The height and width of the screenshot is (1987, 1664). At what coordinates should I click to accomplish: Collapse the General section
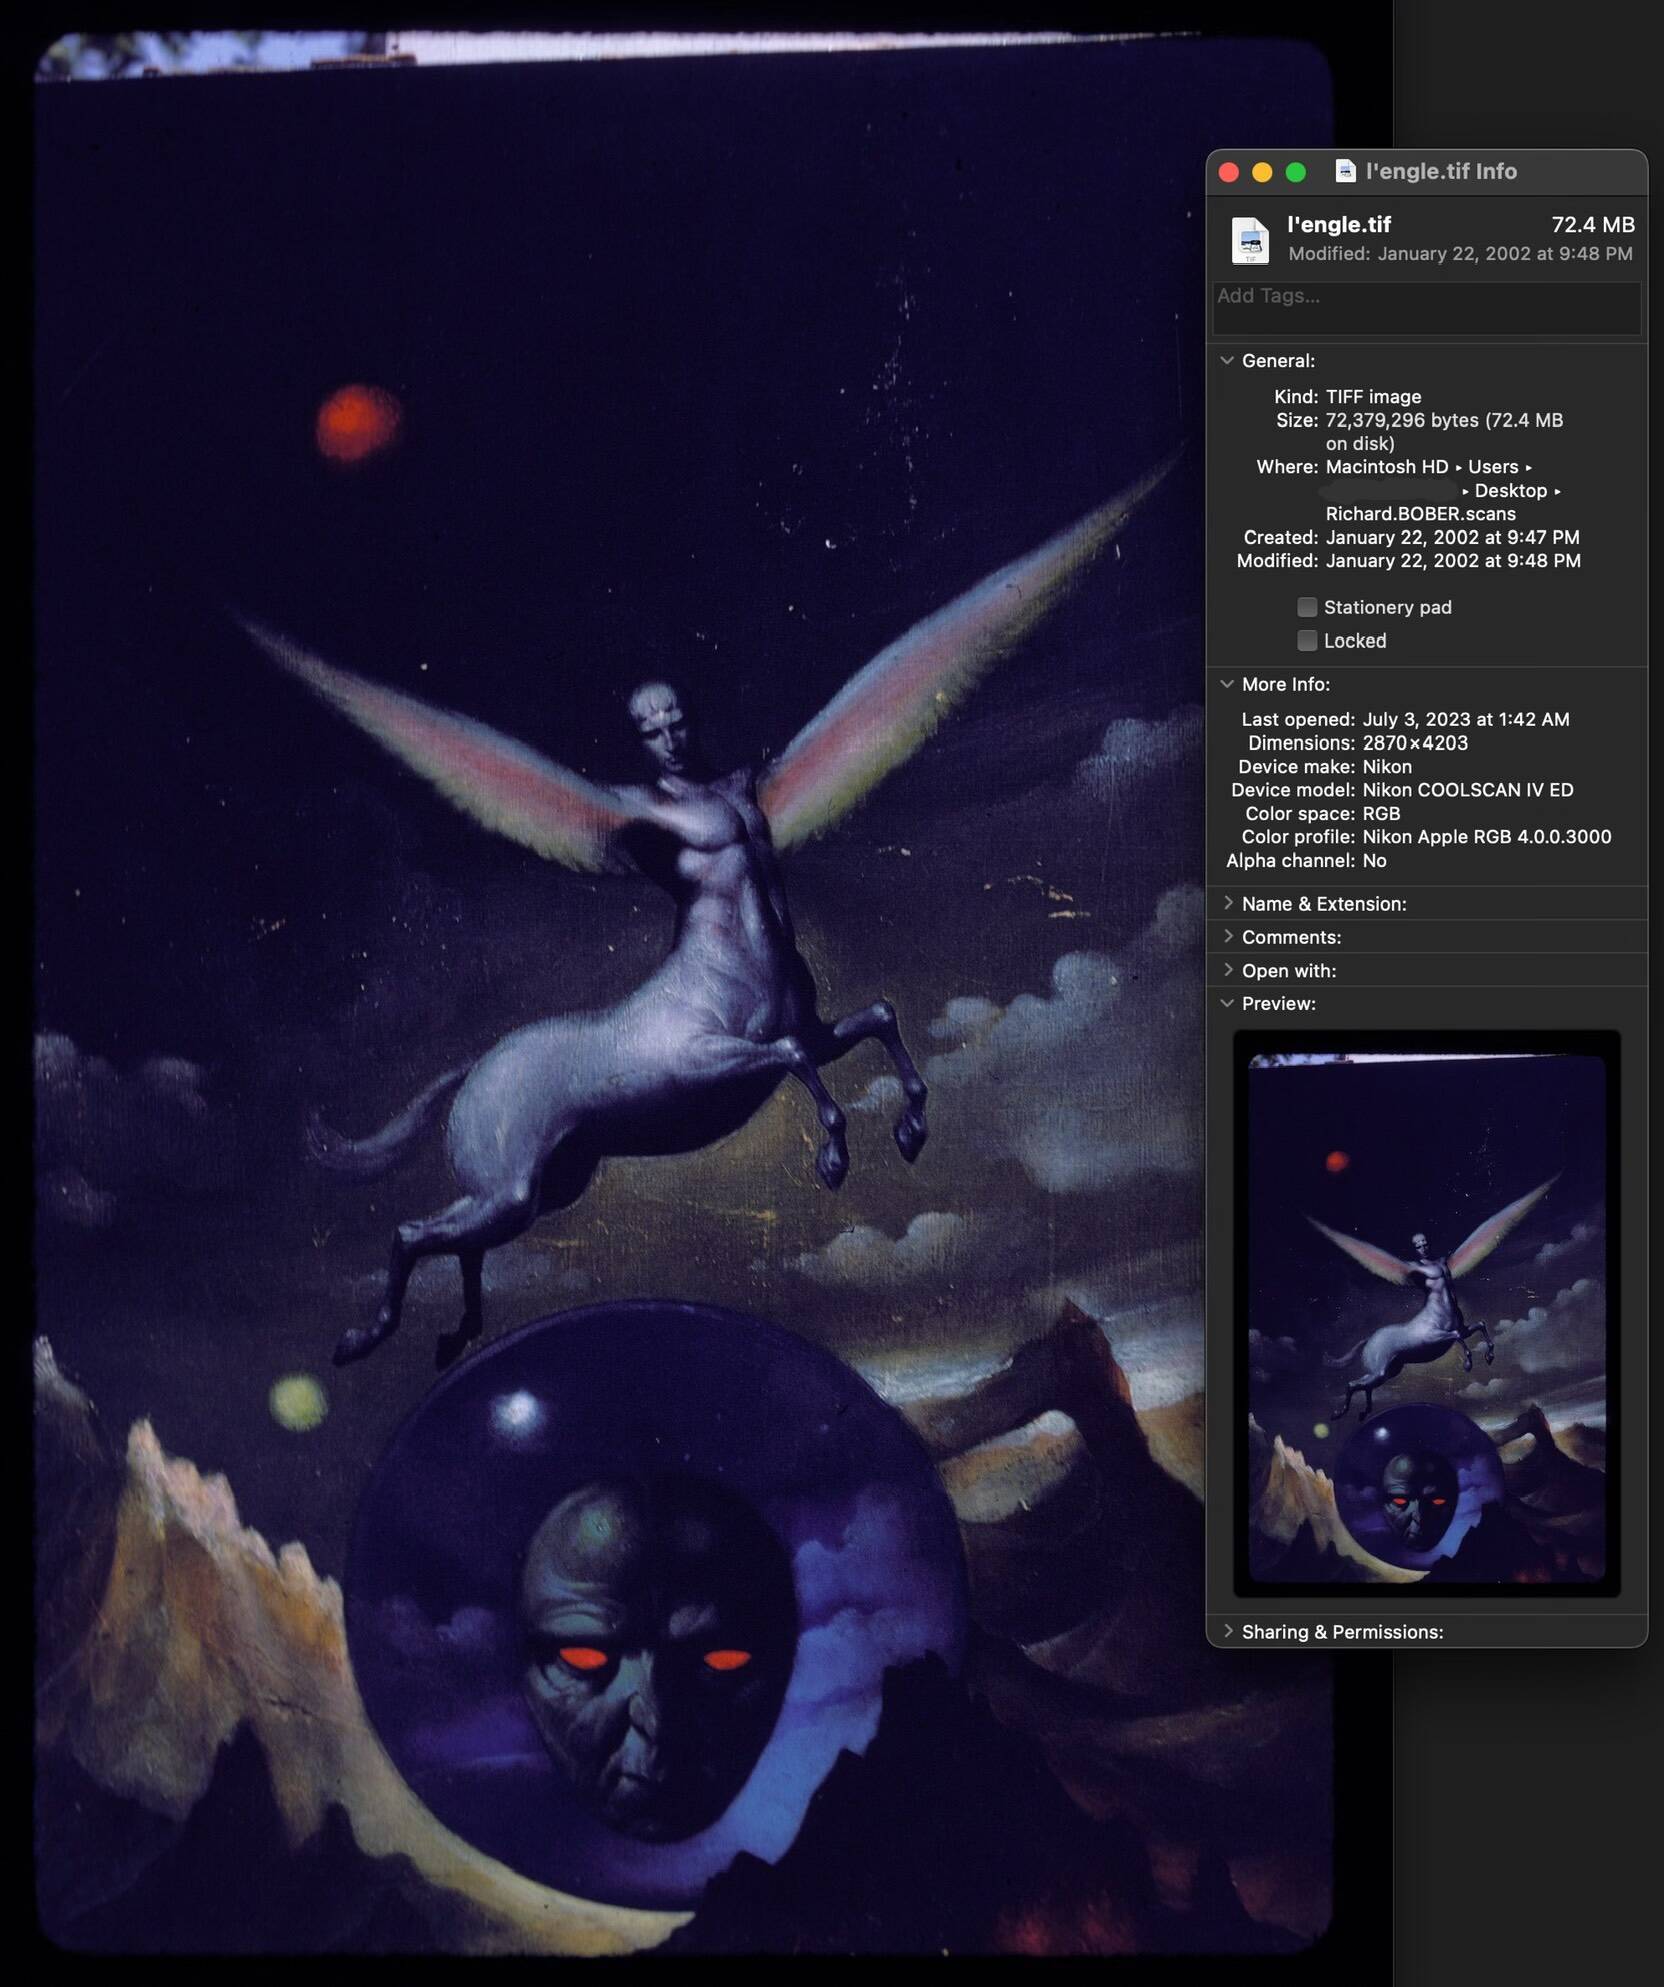coord(1227,361)
